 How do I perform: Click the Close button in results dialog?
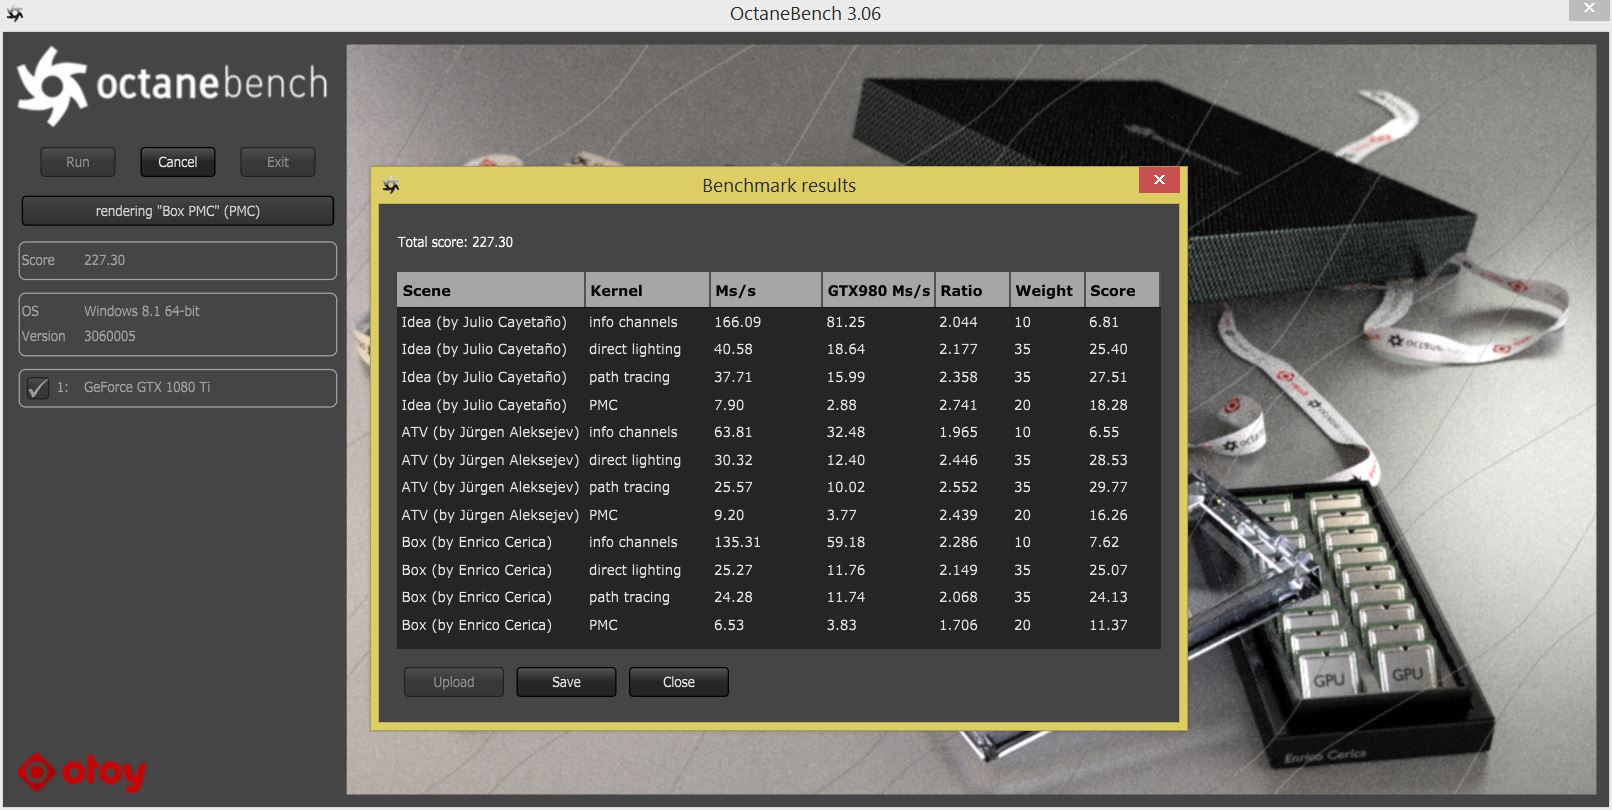pyautogui.click(x=679, y=682)
